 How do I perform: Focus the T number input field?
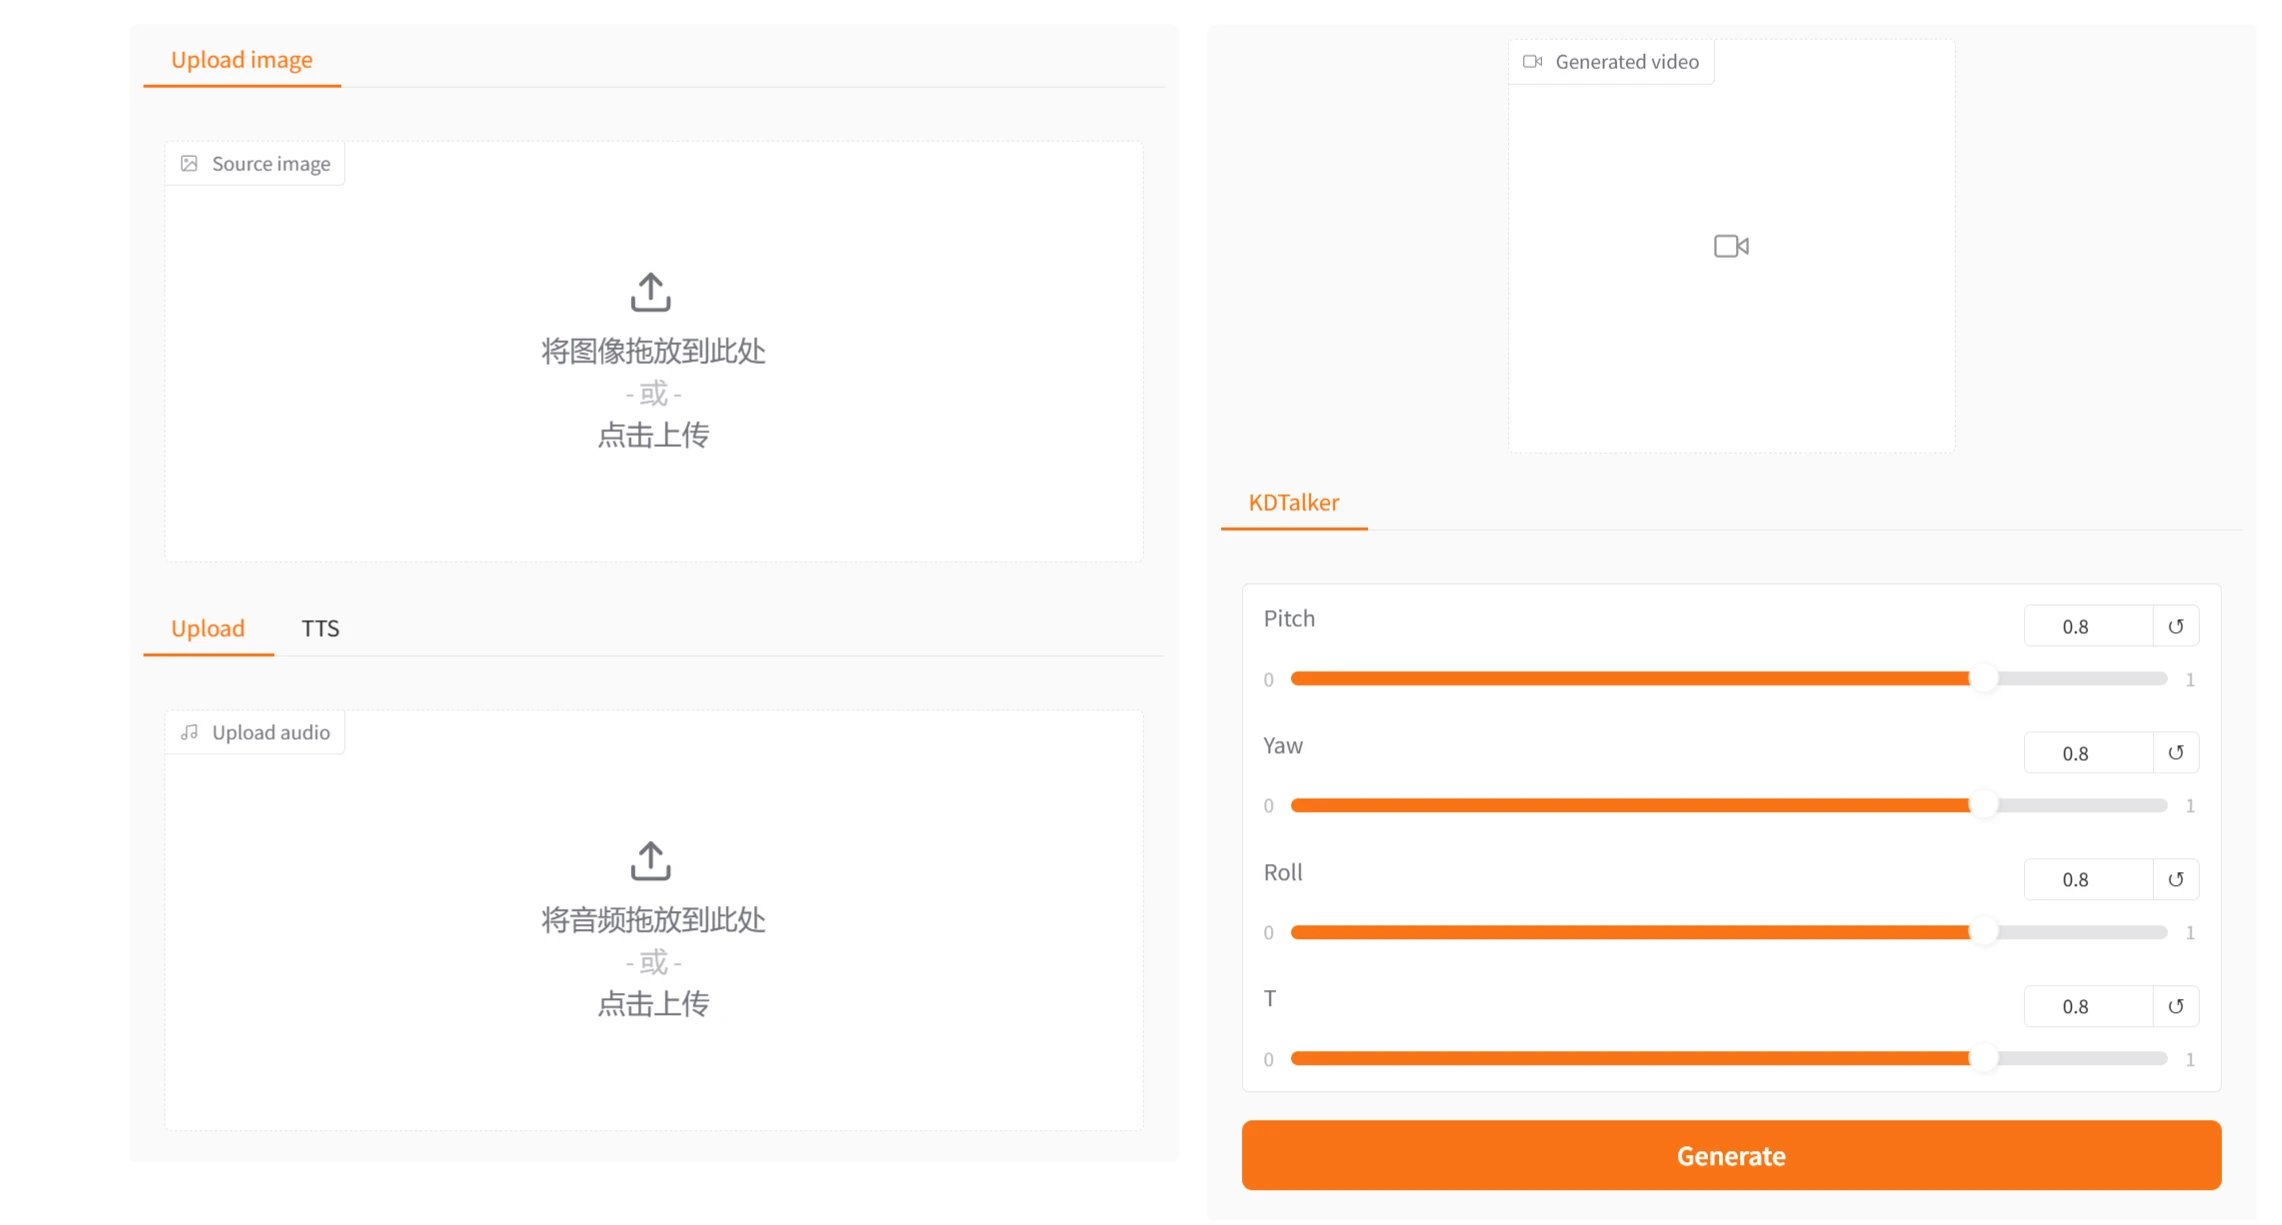tap(2088, 1007)
